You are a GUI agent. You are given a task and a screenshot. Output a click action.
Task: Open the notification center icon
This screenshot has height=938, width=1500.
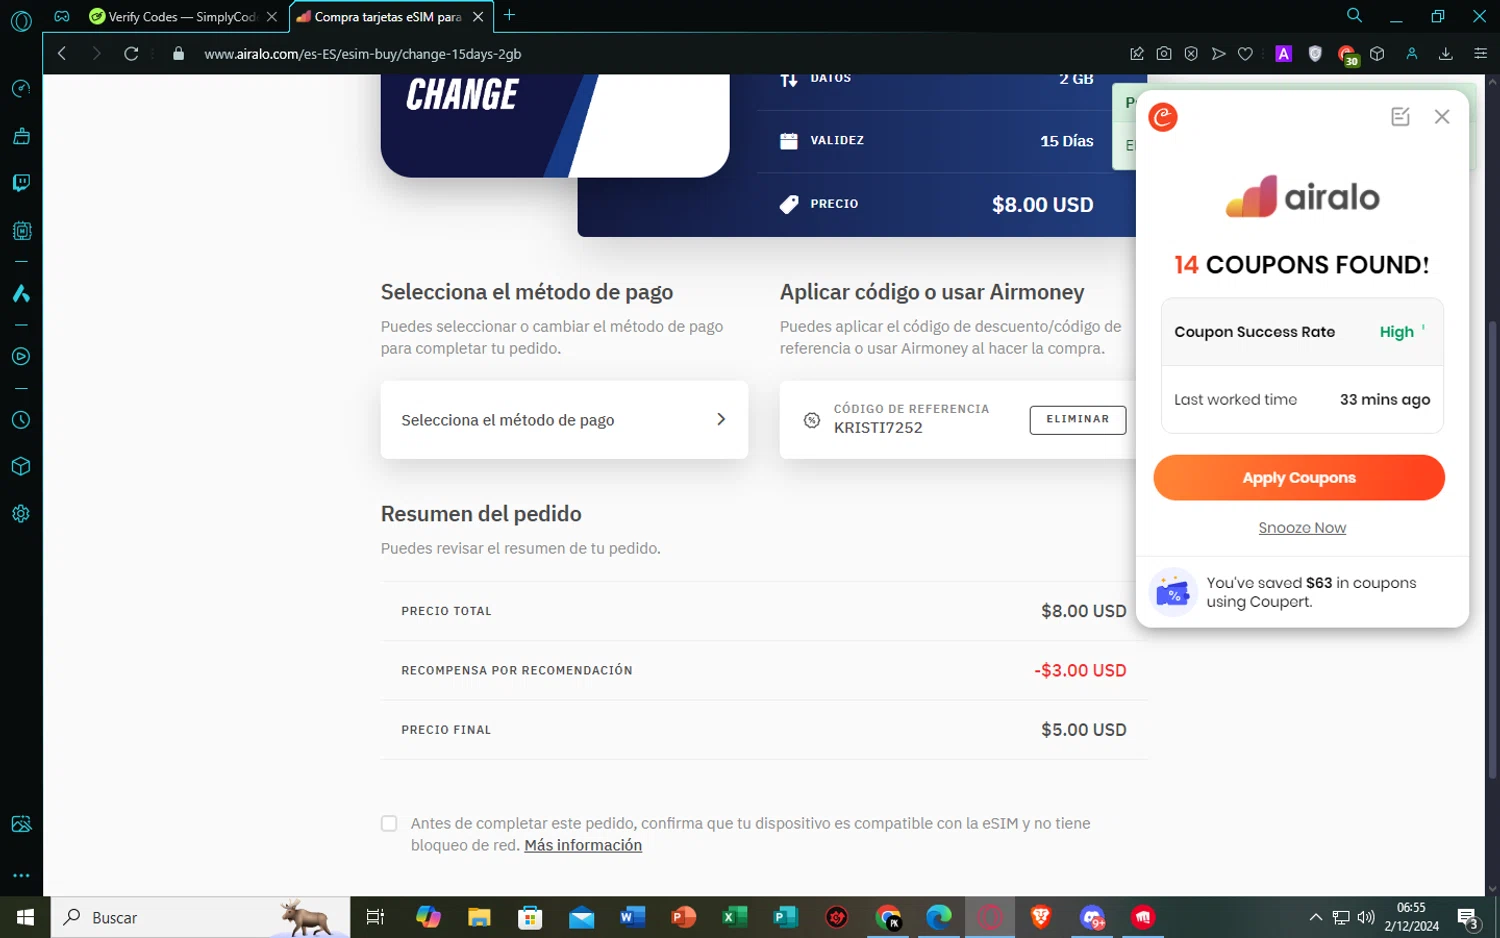tap(1469, 918)
